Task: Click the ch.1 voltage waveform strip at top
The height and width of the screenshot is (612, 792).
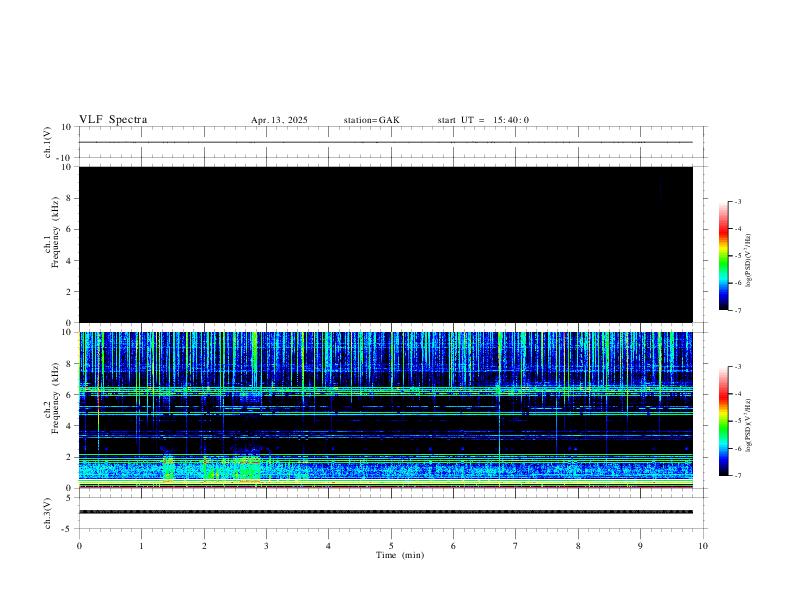Action: coord(386,142)
